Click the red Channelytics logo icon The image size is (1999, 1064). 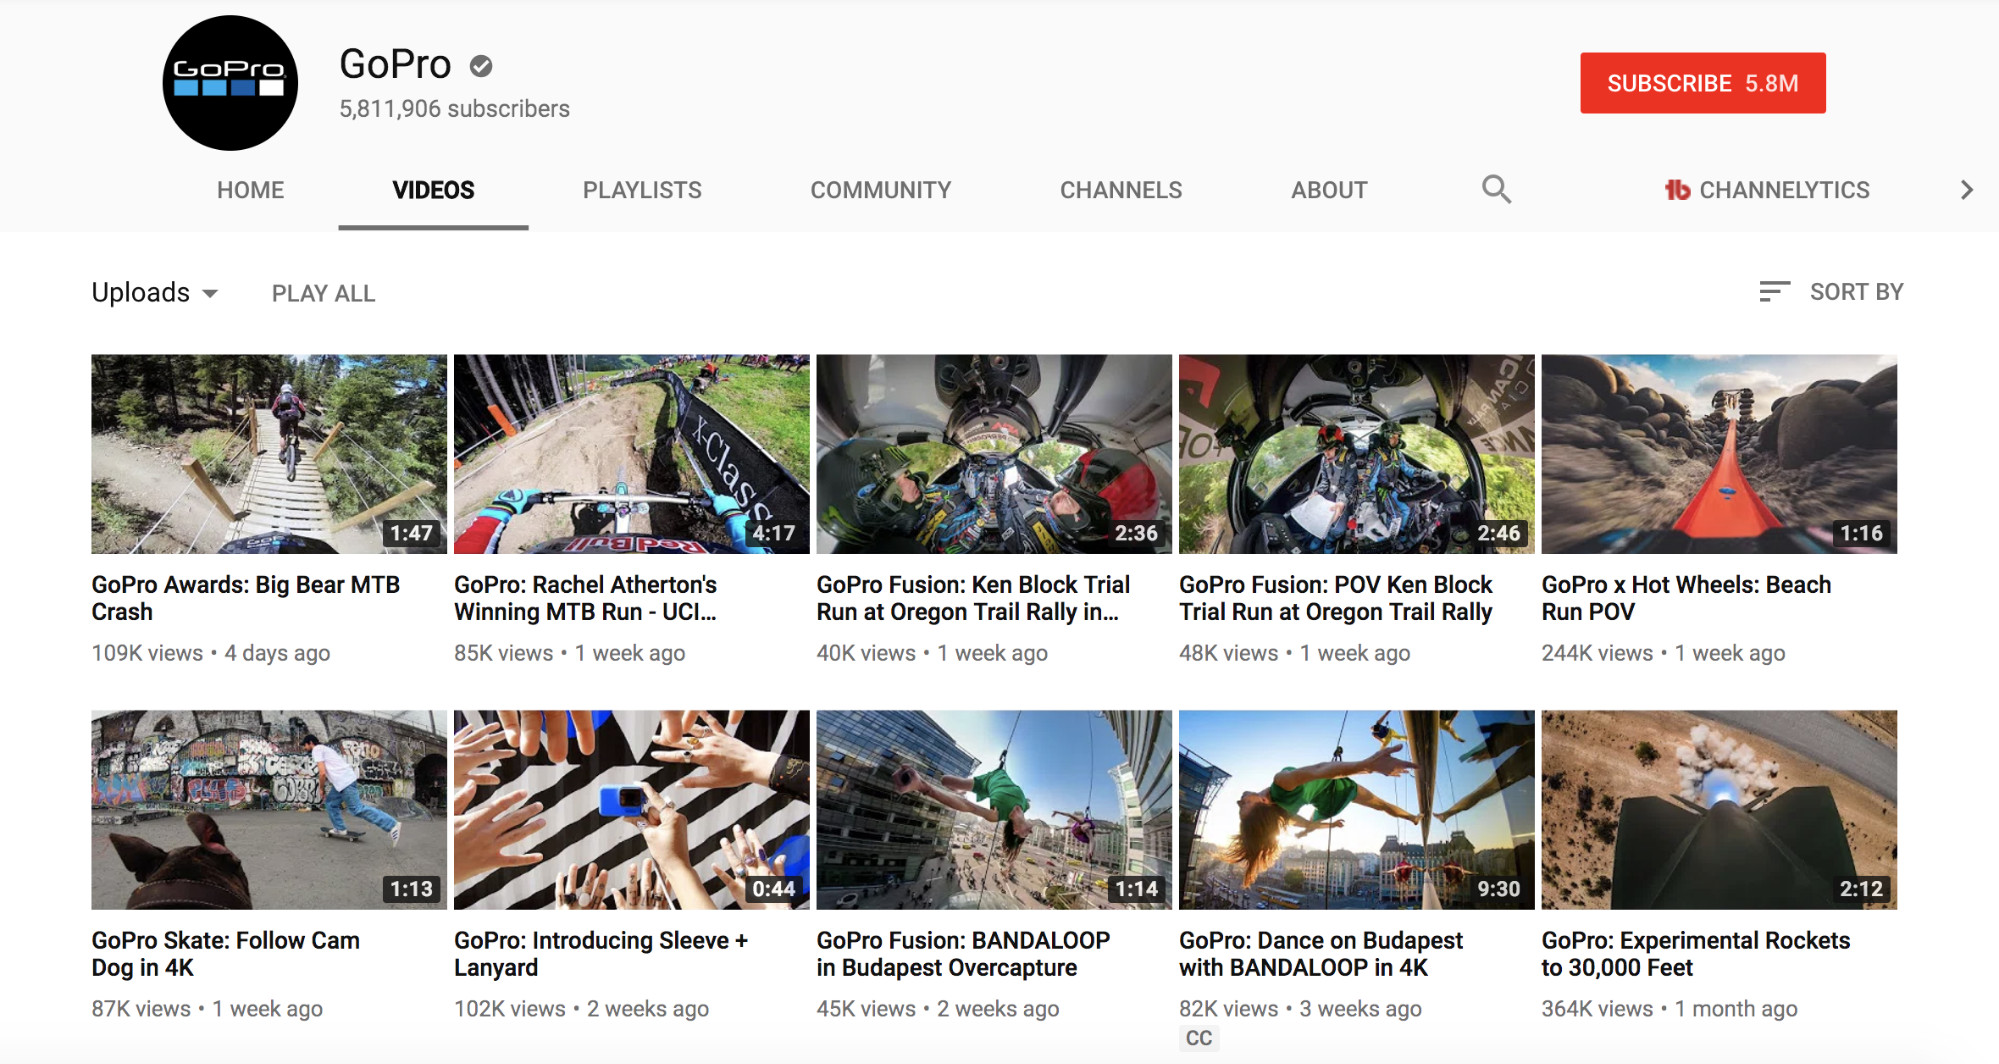point(1677,190)
